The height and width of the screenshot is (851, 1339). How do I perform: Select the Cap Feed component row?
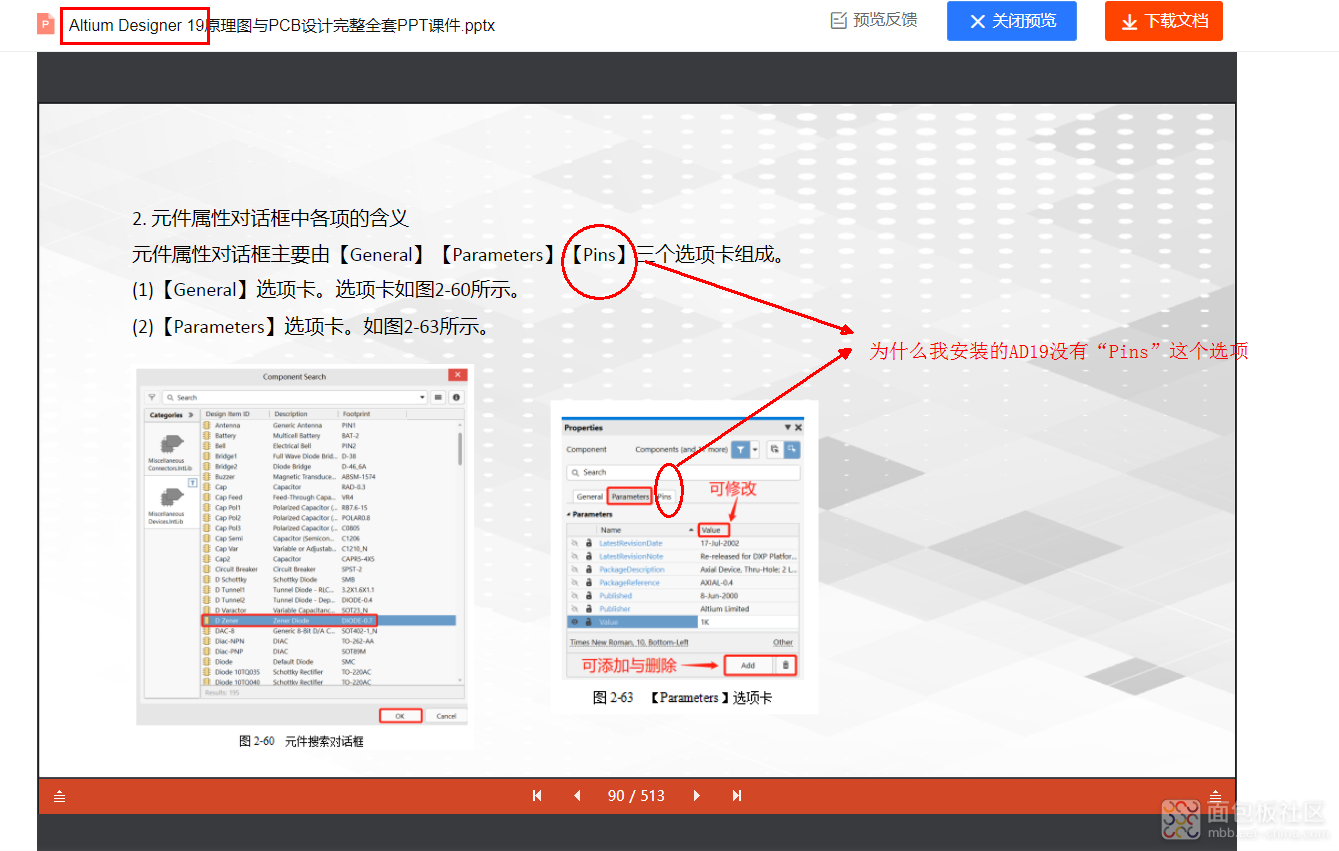(x=329, y=497)
